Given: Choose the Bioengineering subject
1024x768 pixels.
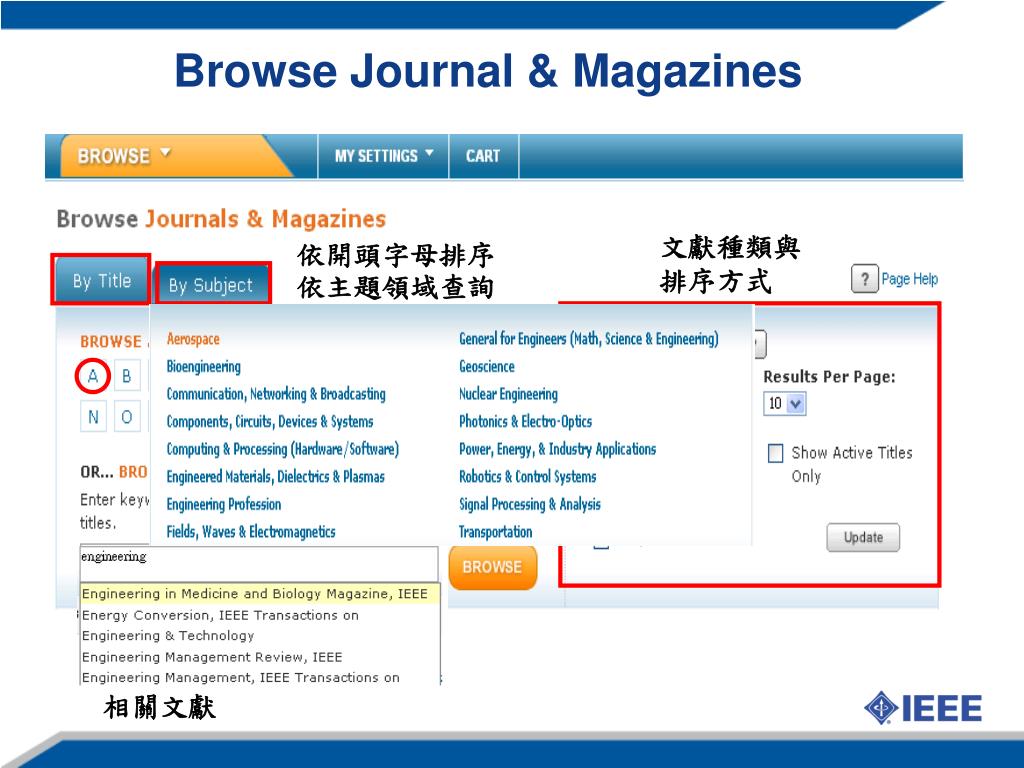Looking at the screenshot, I should point(204,366).
